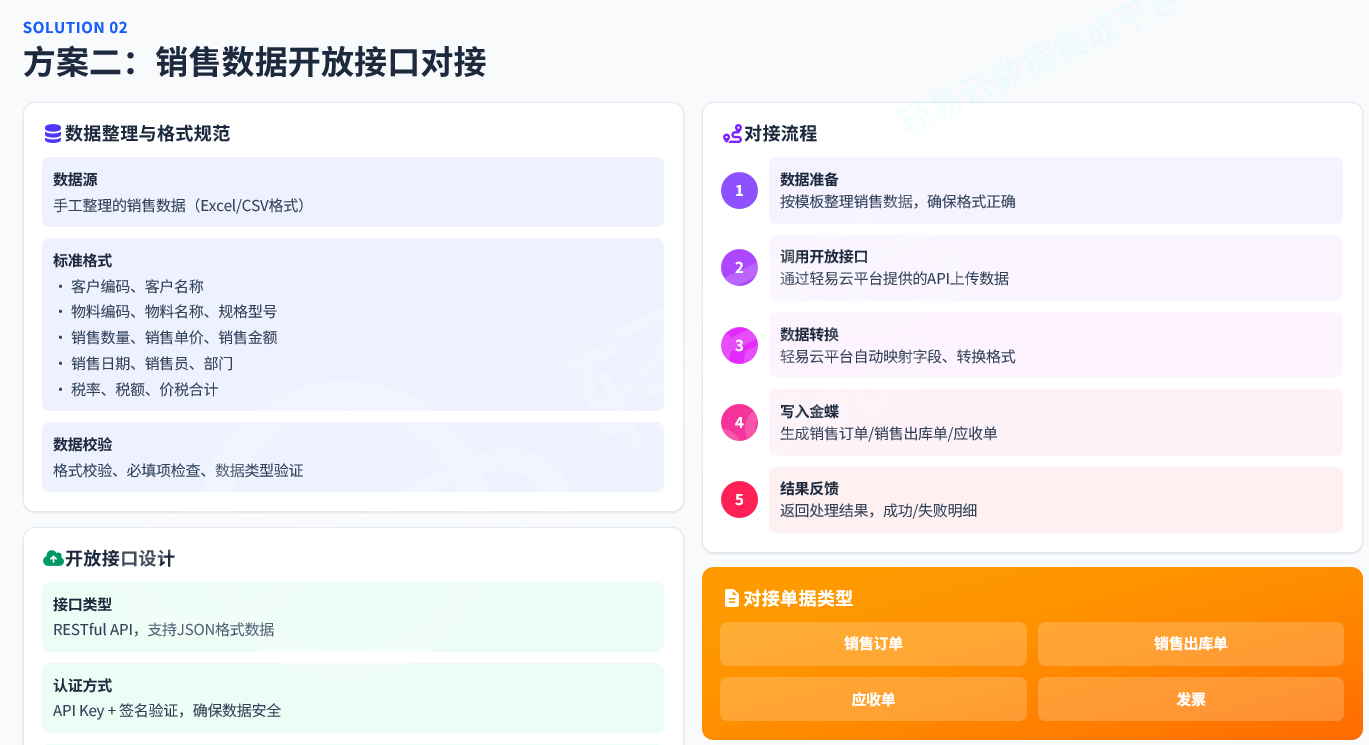Click the step 3 circle badge
The image size is (1369, 745).
pos(739,345)
